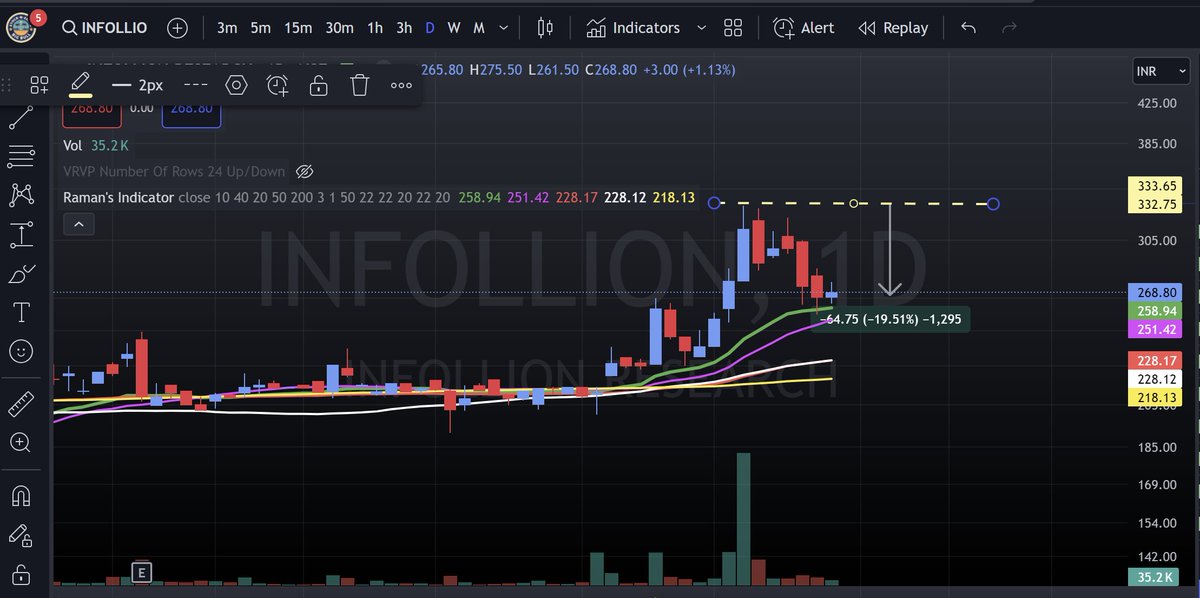This screenshot has height=598, width=1200.
Task: Create an alert using the Alert icon
Action: click(804, 27)
